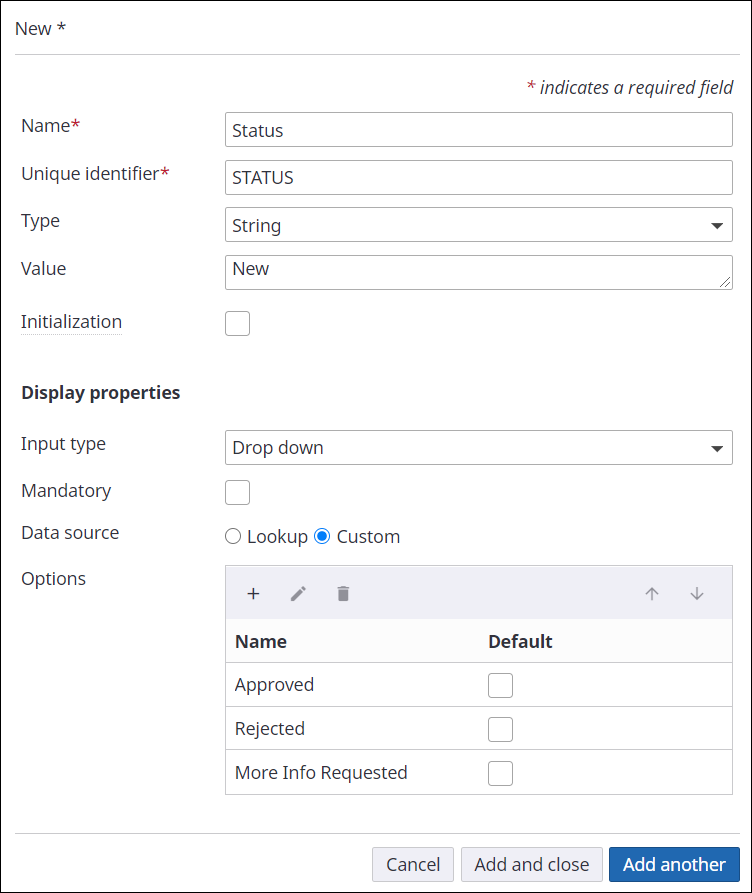Viewport: 752px width, 893px height.
Task: Click inside the Name field showing Status
Action: [478, 129]
